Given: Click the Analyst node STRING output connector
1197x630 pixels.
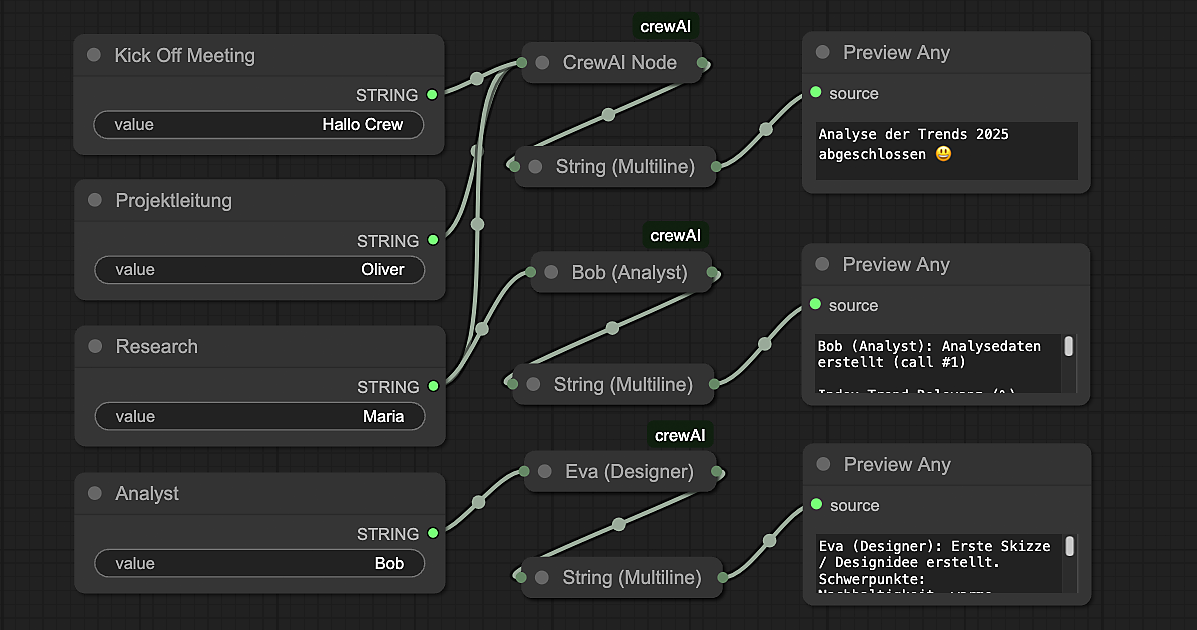Looking at the screenshot, I should 432,533.
